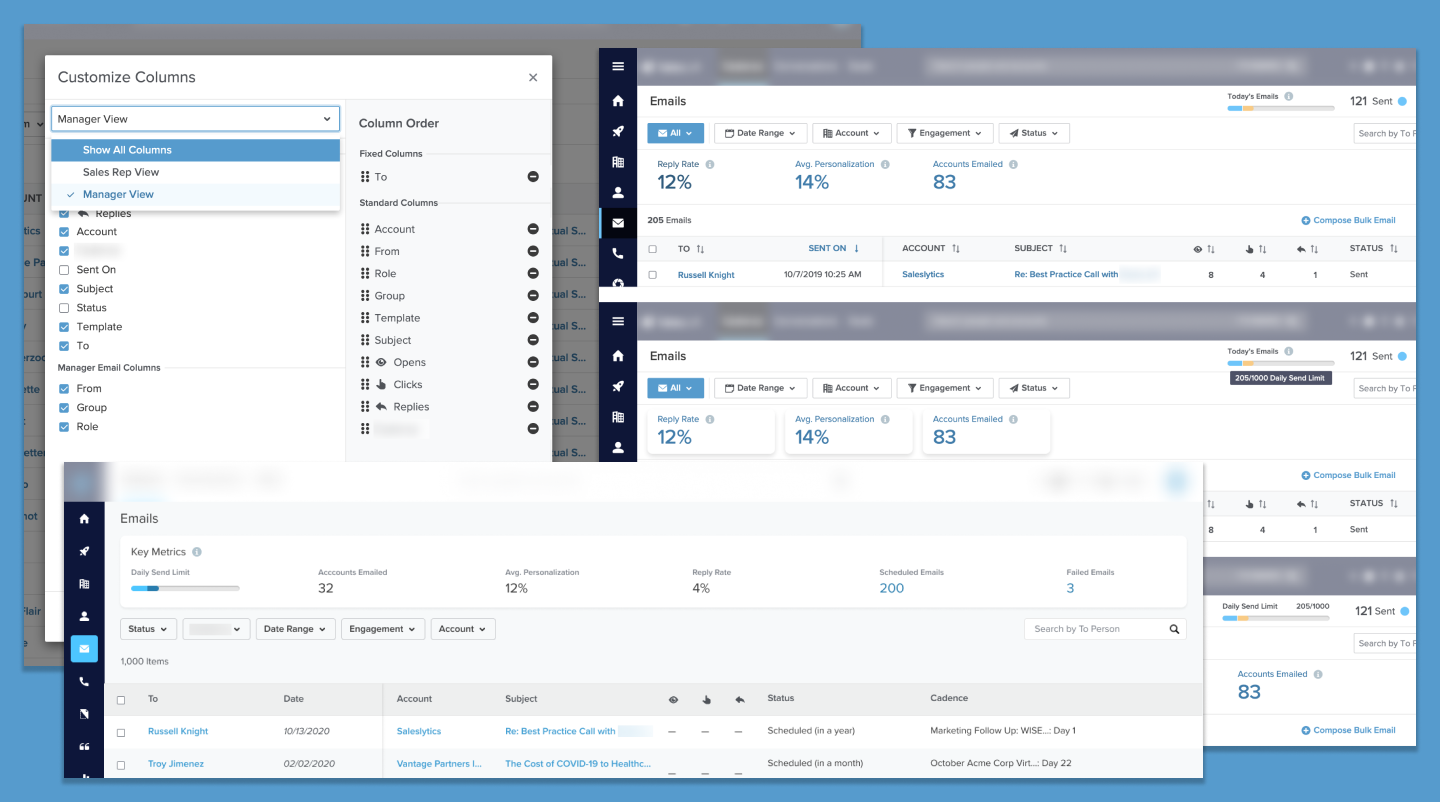Select the Home icon in the sidebar
The width and height of the screenshot is (1440, 802).
[x=84, y=520]
